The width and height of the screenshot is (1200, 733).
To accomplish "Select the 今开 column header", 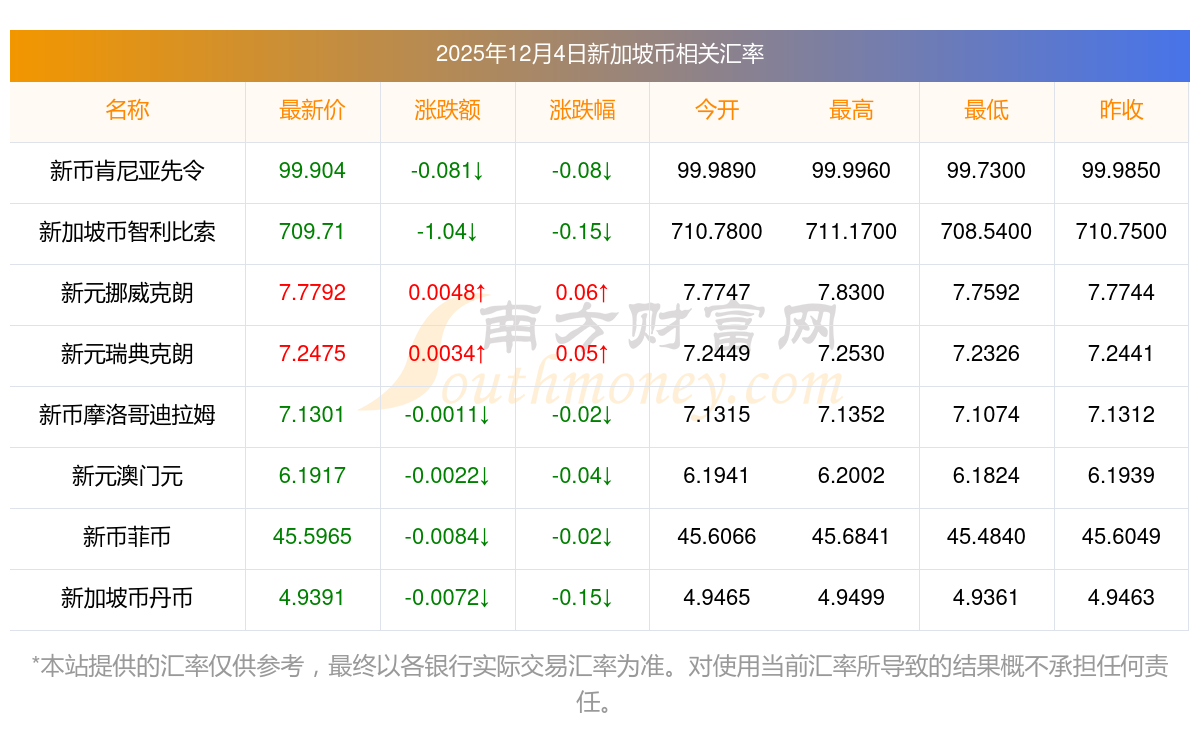I will [716, 110].
